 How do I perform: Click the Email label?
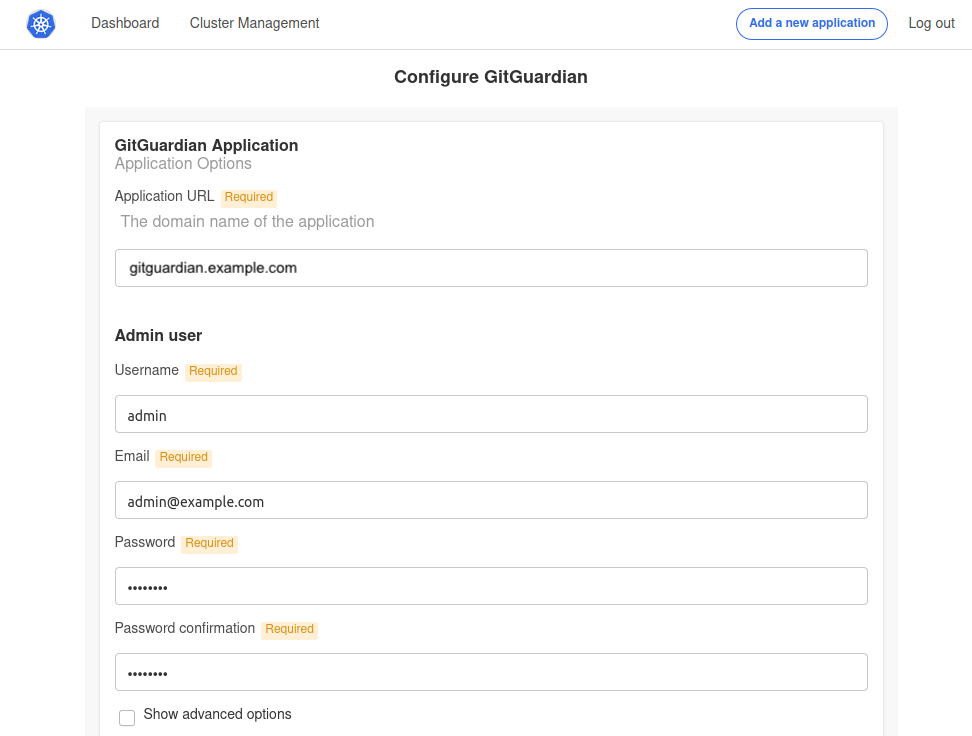pyautogui.click(x=132, y=456)
